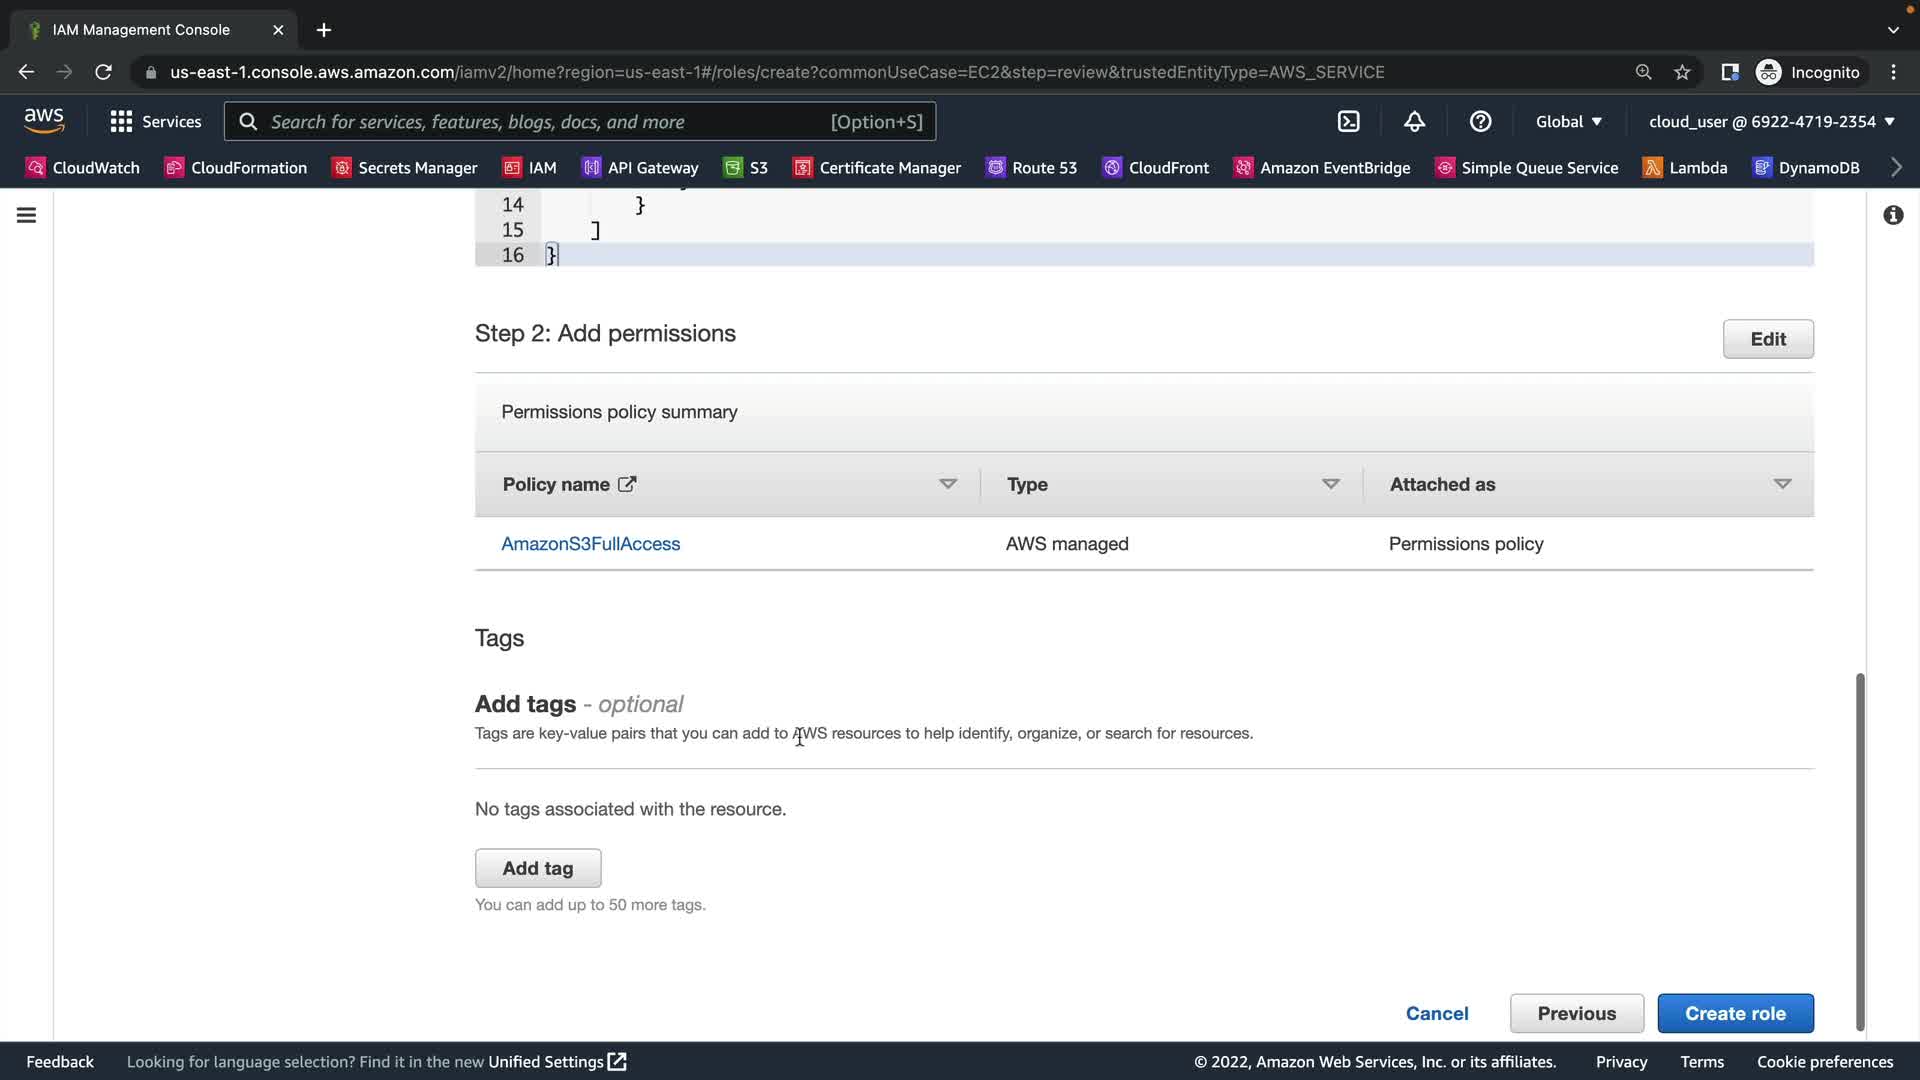Click the help question mark icon
The width and height of the screenshot is (1920, 1080).
pyautogui.click(x=1480, y=121)
